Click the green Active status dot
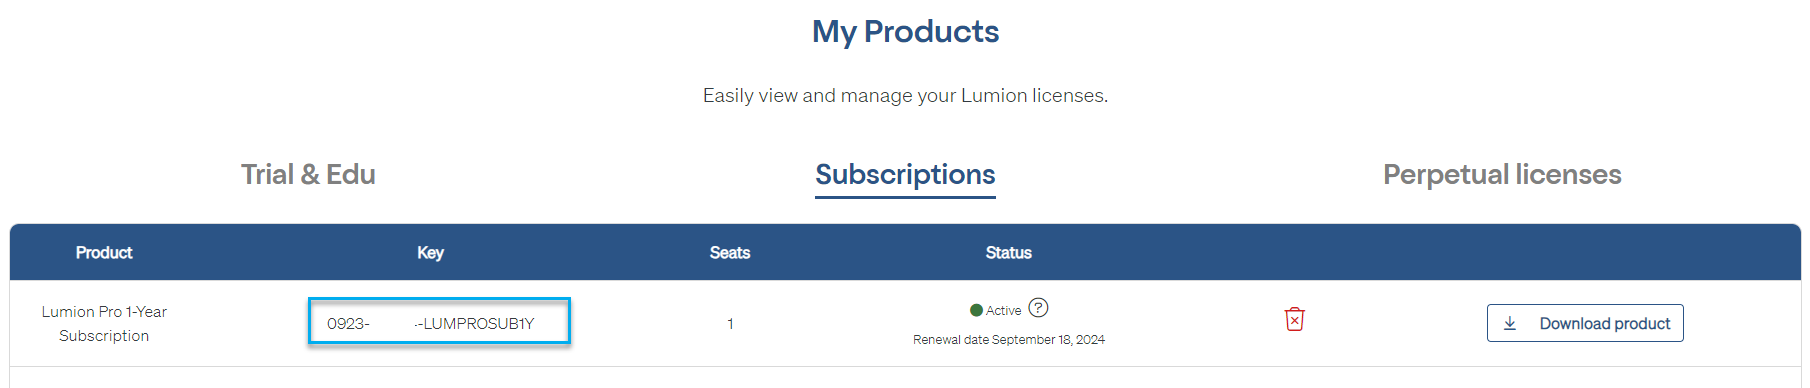 pos(976,311)
